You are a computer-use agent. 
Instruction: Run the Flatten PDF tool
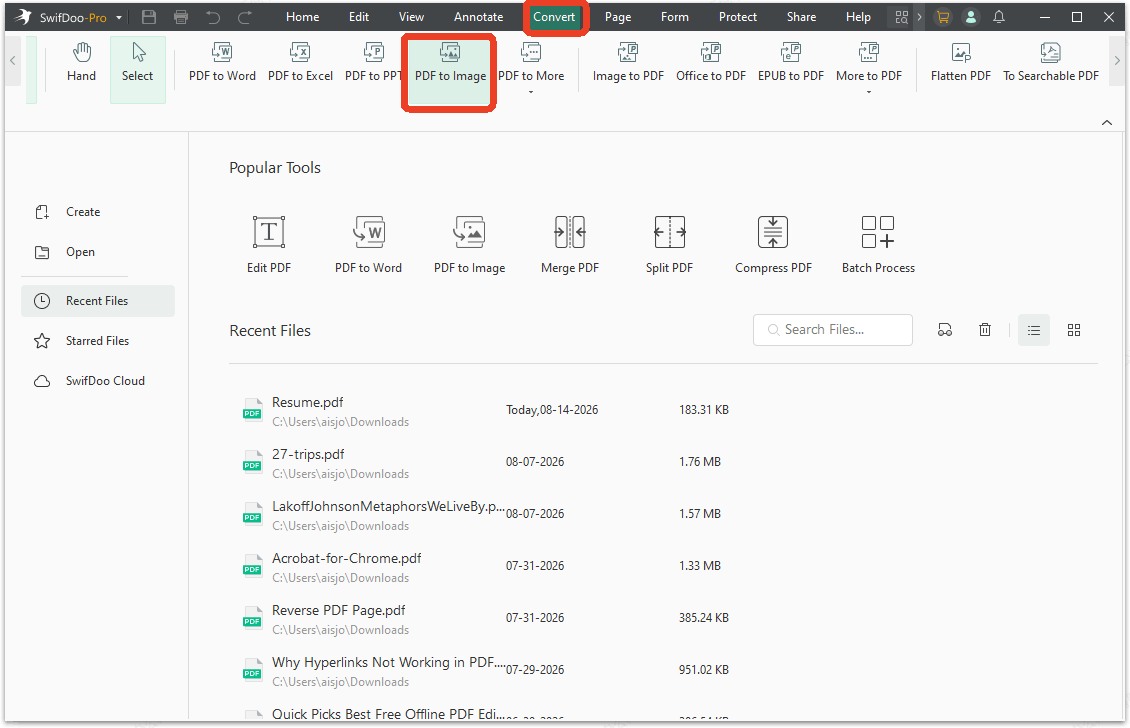[961, 63]
